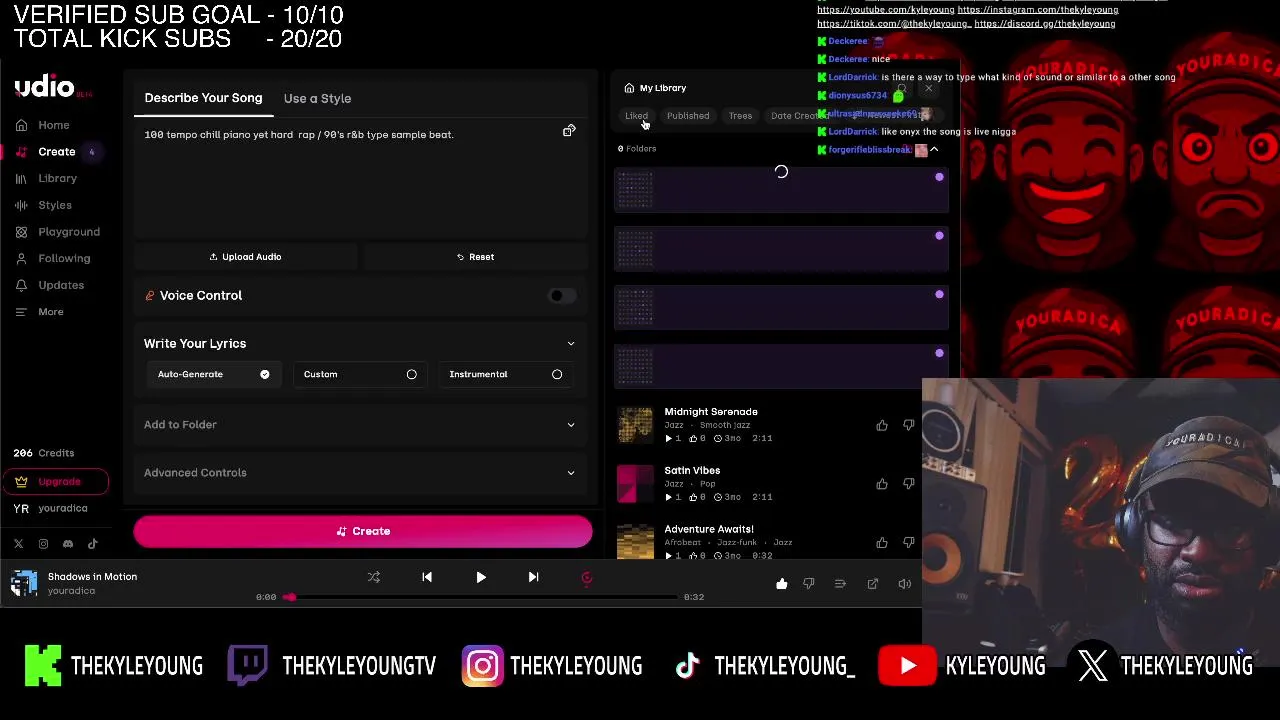The image size is (1280, 720).
Task: Open the X social icon in sidebar
Action: (18, 544)
